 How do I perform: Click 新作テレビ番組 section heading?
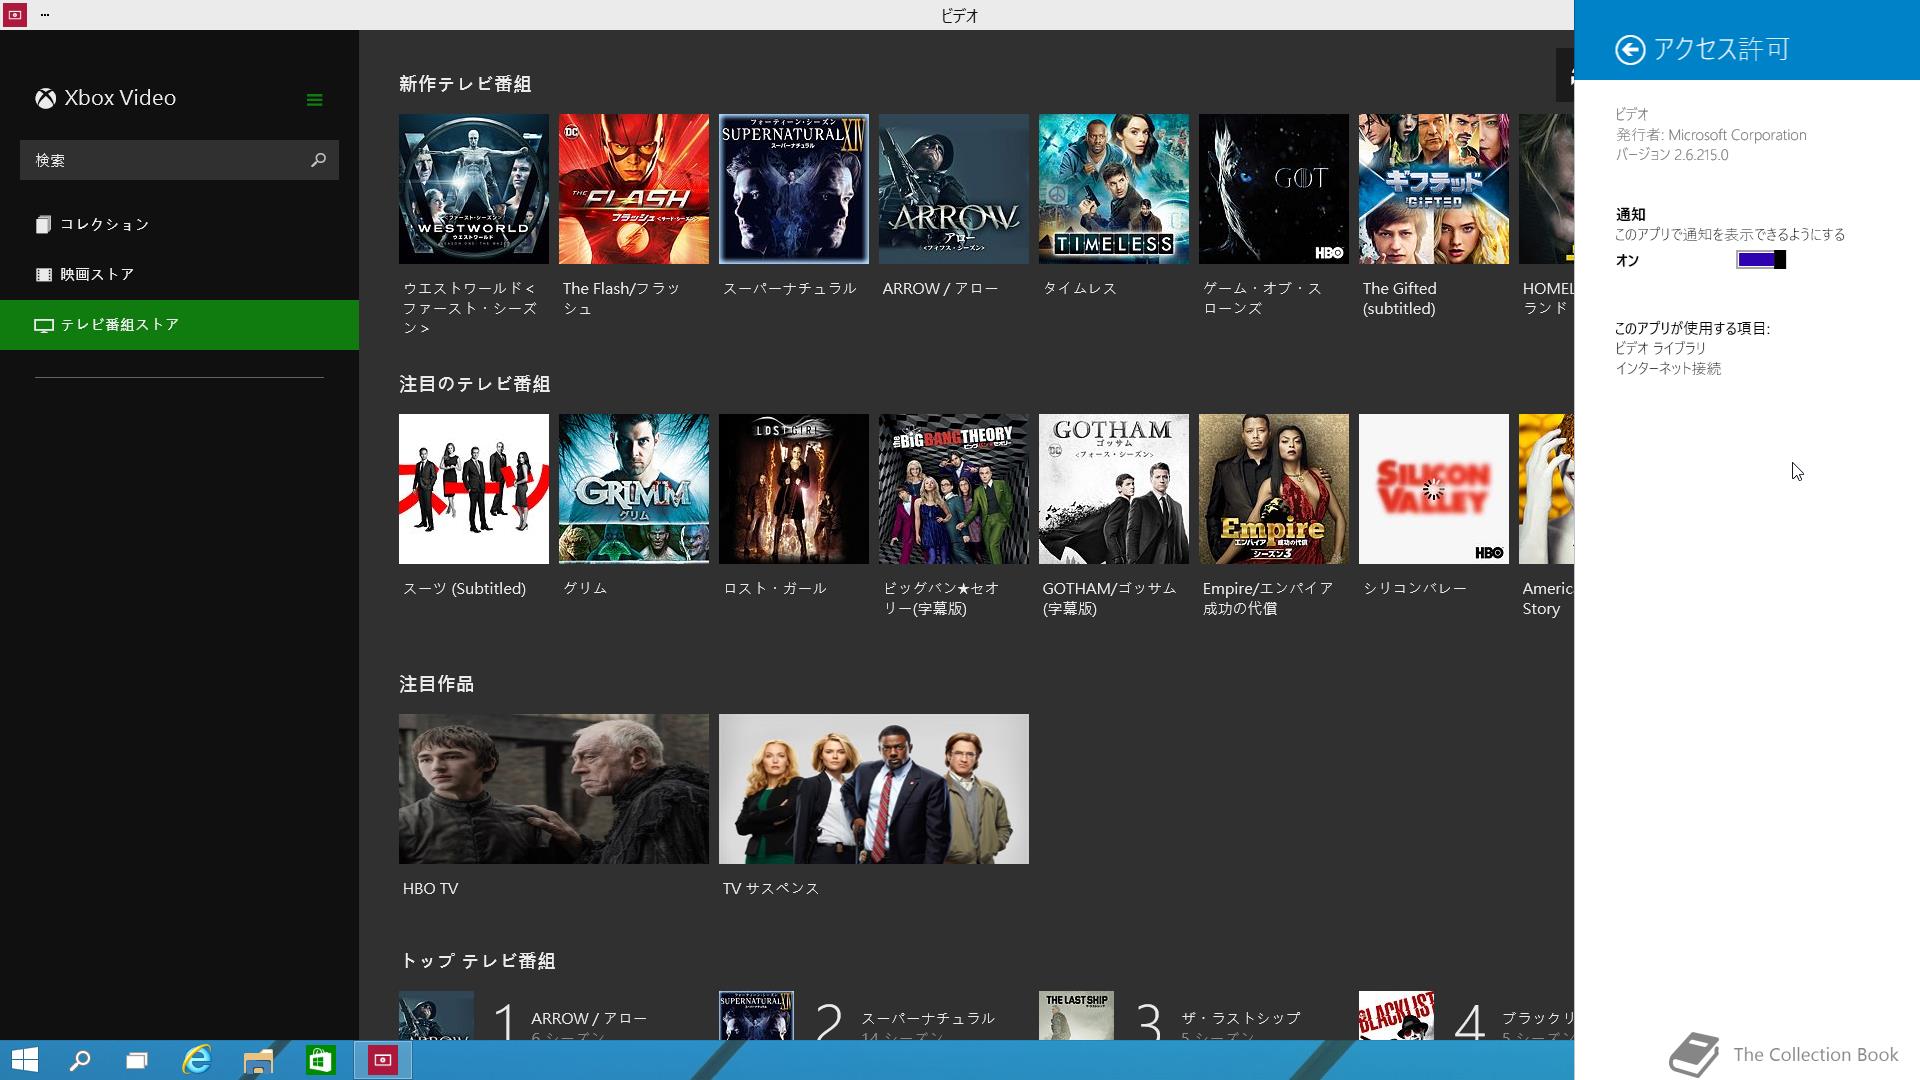pyautogui.click(x=465, y=84)
